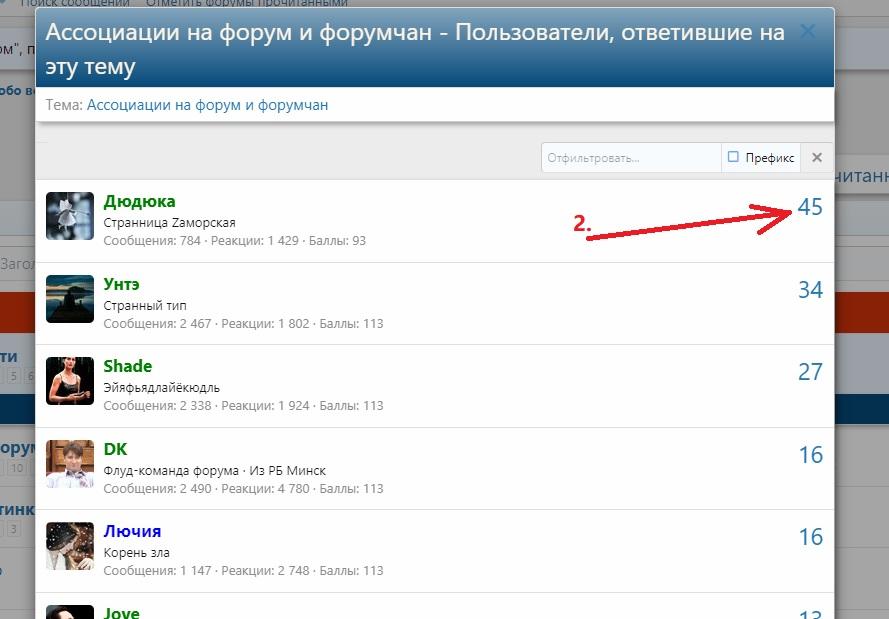Click Баллы: 113 in Лючия's row

(352, 571)
